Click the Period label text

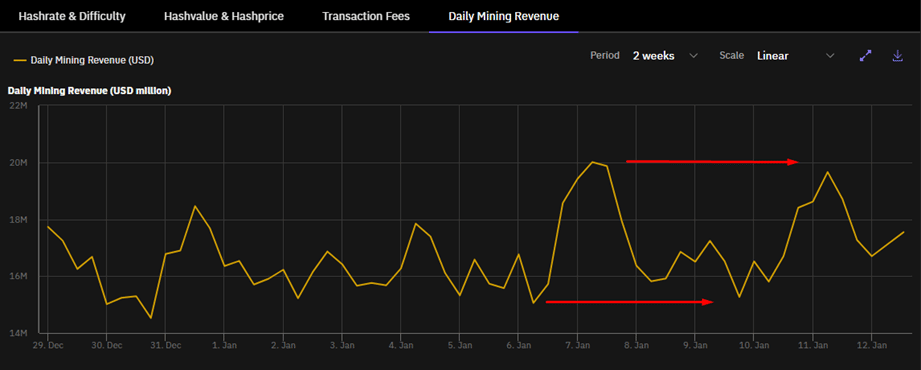605,56
